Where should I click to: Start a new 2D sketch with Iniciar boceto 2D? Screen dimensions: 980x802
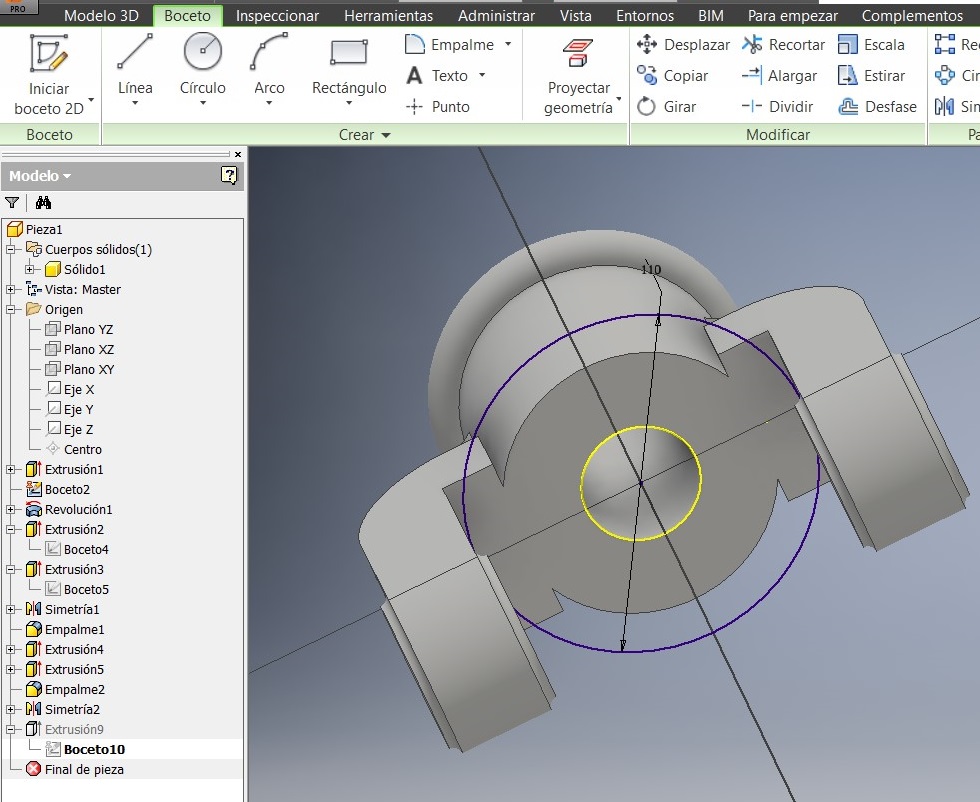pos(49,75)
